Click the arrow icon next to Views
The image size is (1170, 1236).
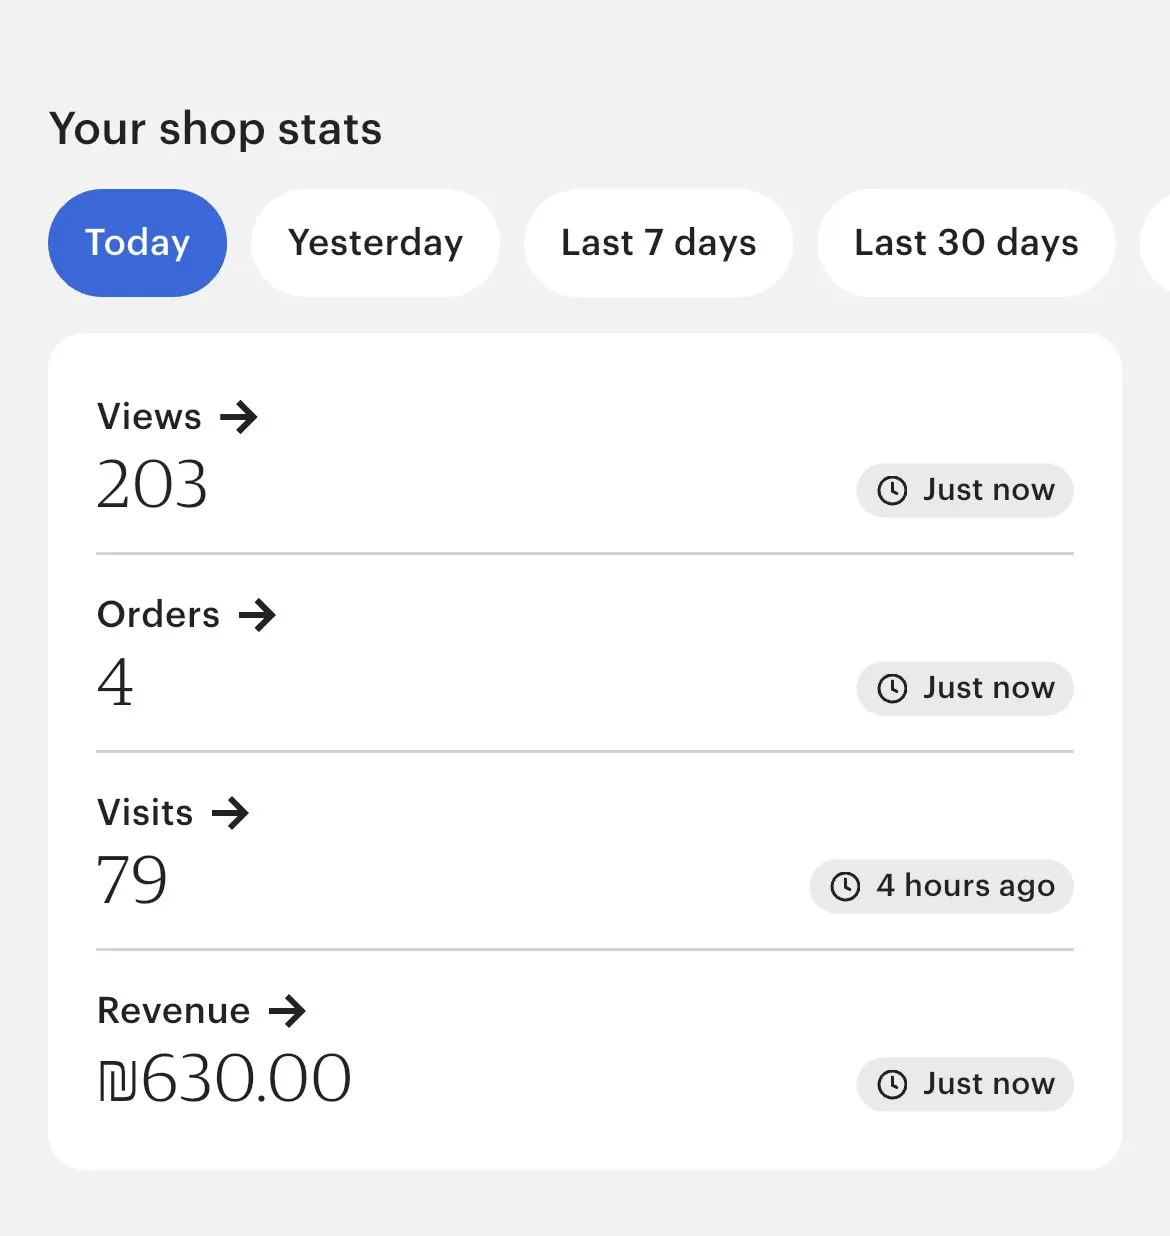239,417
